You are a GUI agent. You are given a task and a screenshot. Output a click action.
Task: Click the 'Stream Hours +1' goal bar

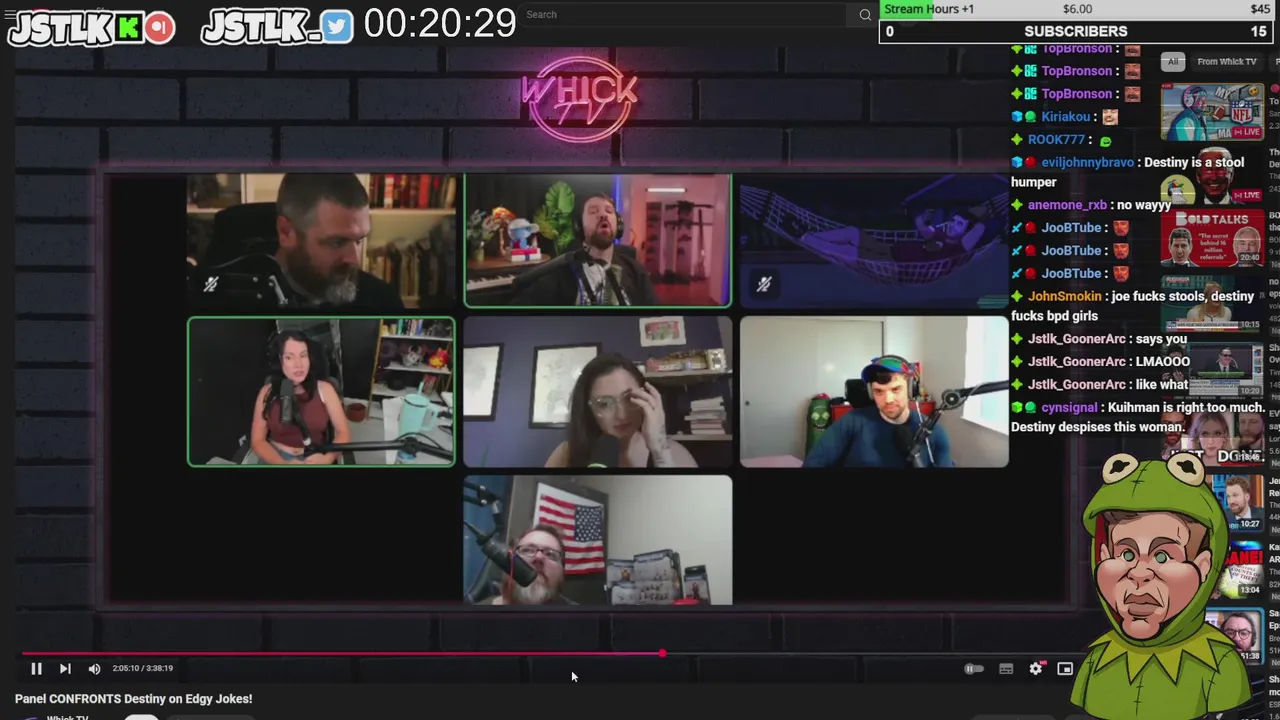click(x=1076, y=9)
